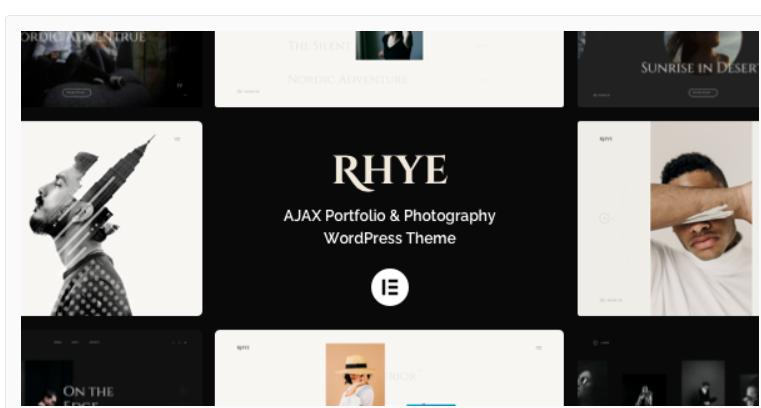Open menu icon in hat woman preview
The height and width of the screenshot is (408, 761).
coord(538,348)
